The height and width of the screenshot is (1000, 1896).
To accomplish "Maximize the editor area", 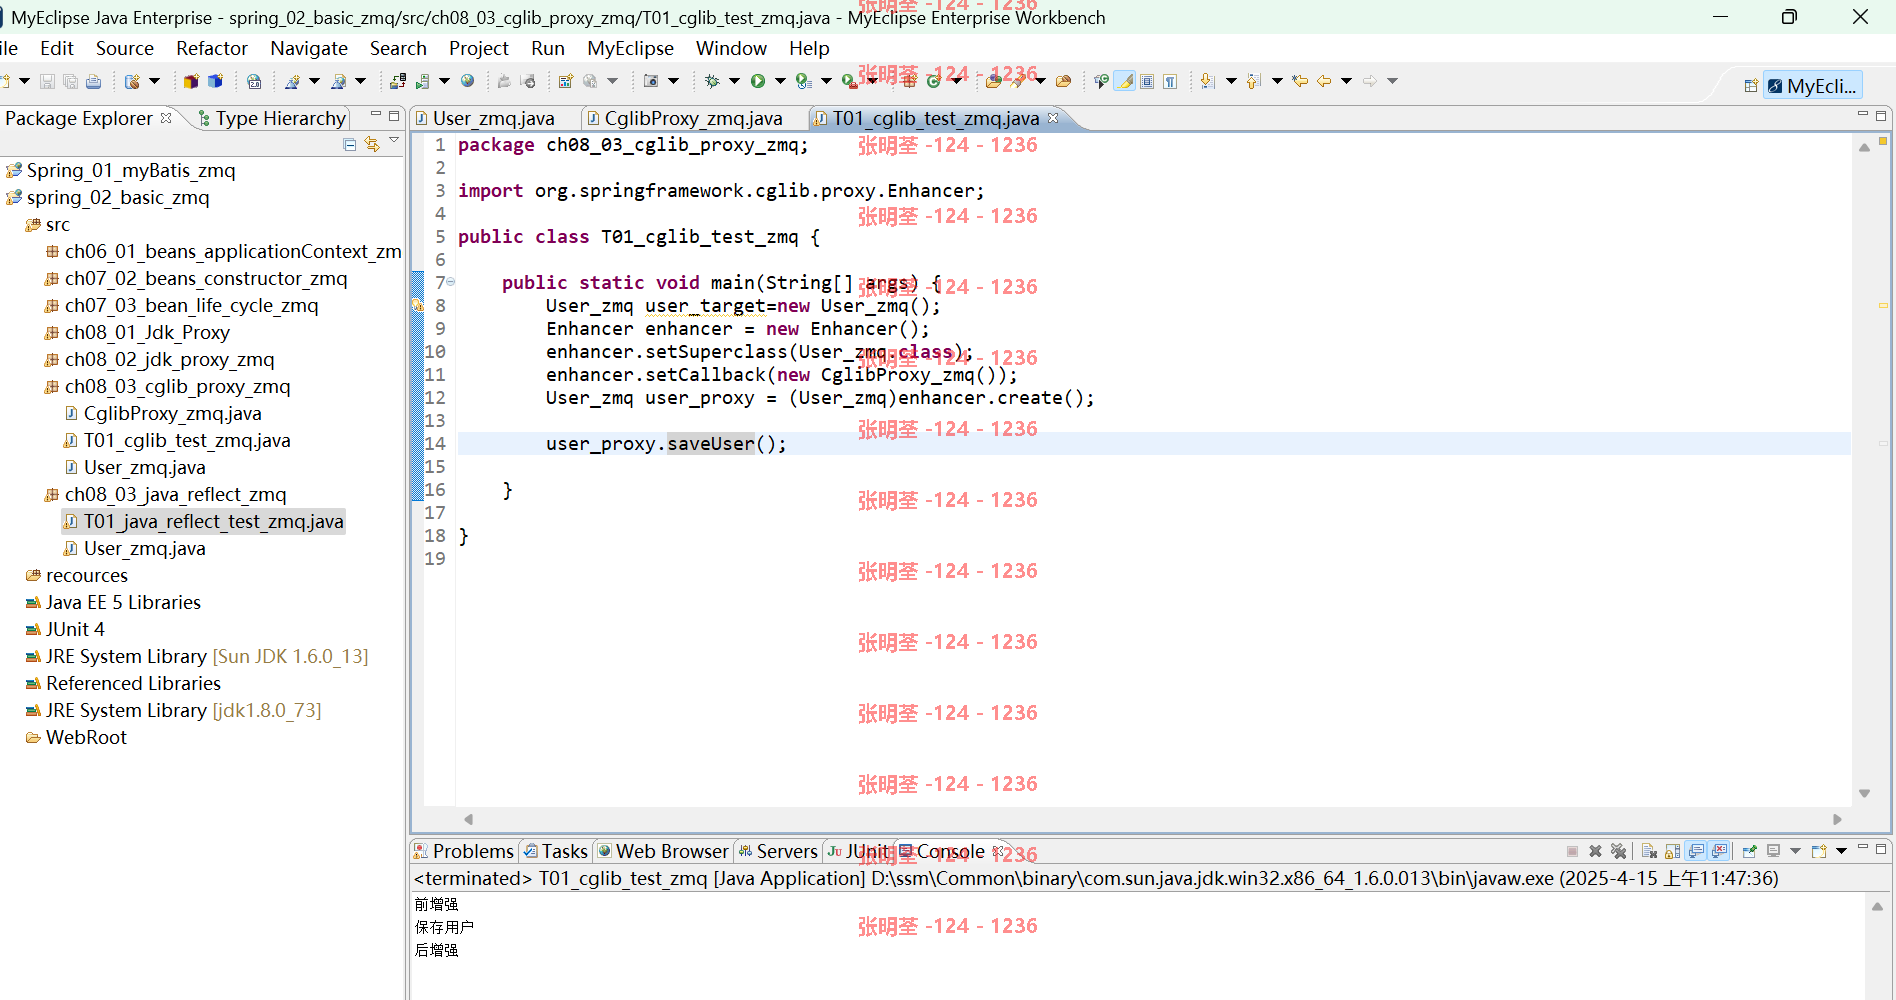I will 1881,116.
